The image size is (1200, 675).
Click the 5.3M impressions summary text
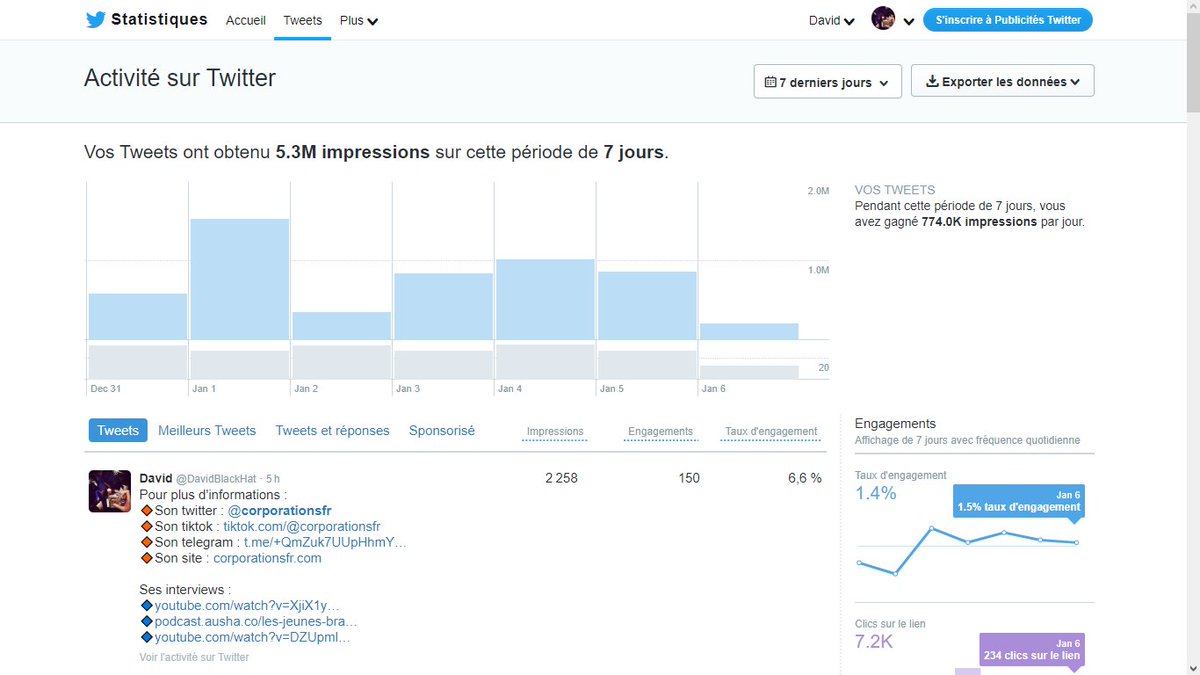click(352, 153)
